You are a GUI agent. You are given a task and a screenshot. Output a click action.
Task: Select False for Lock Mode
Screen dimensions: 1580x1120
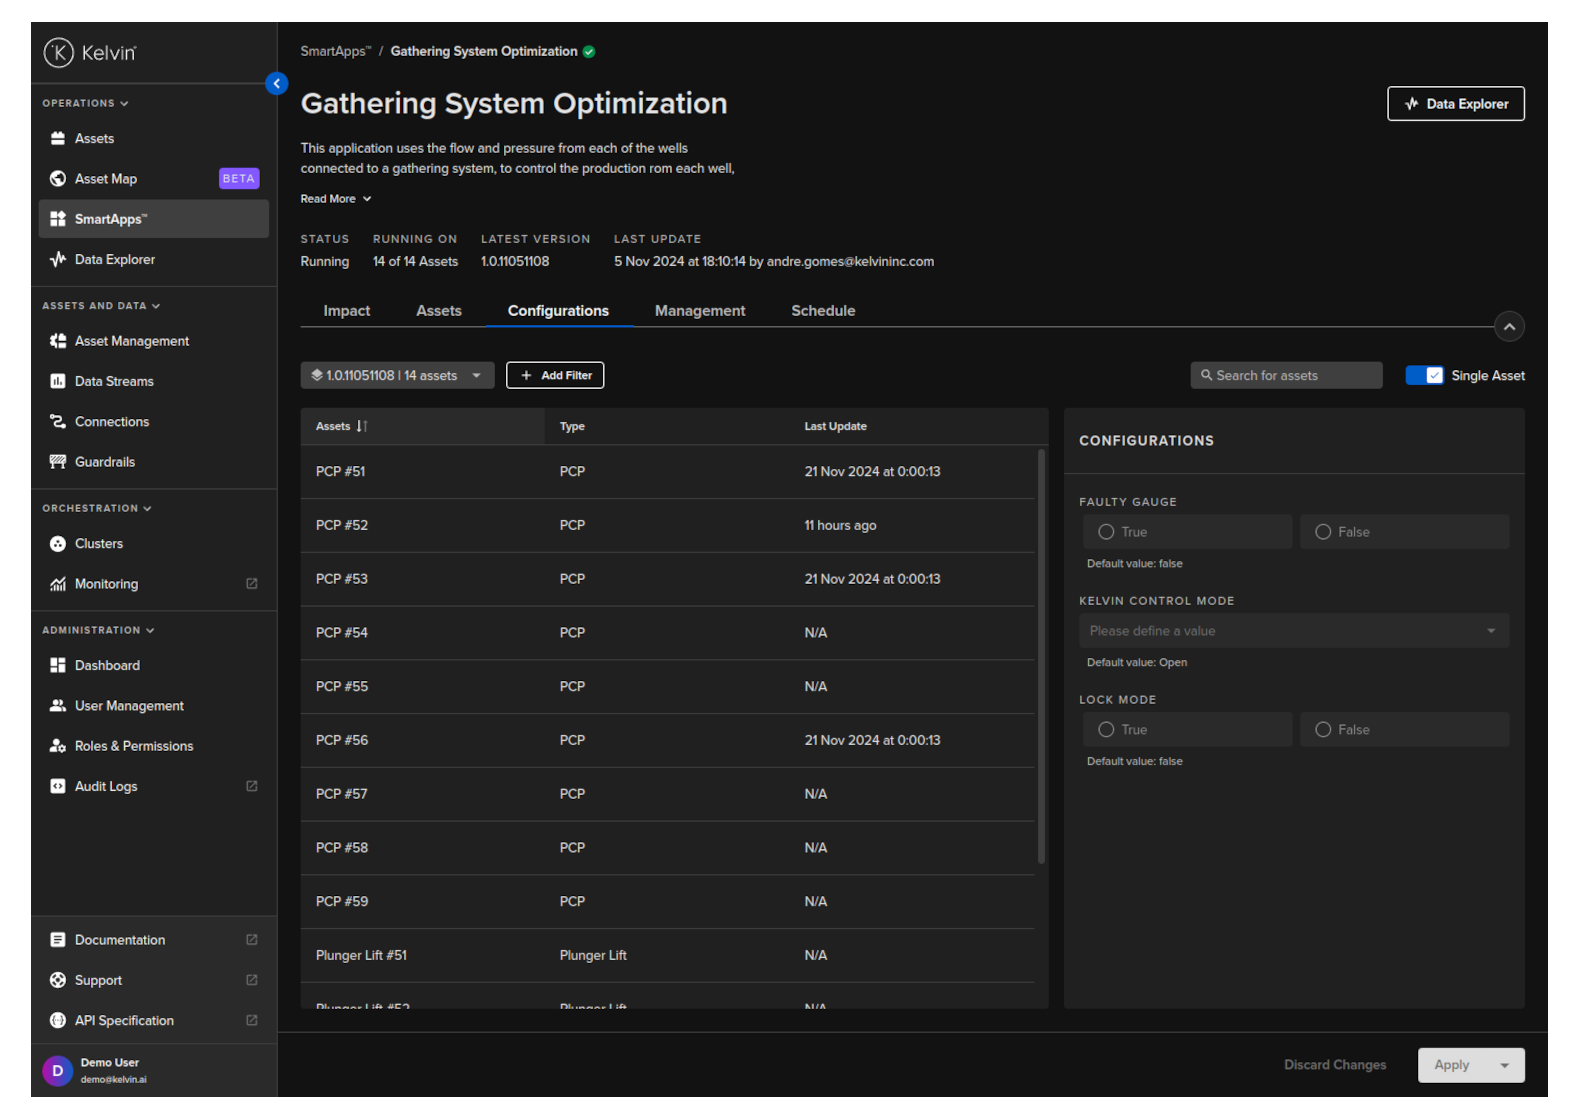coord(1323,730)
